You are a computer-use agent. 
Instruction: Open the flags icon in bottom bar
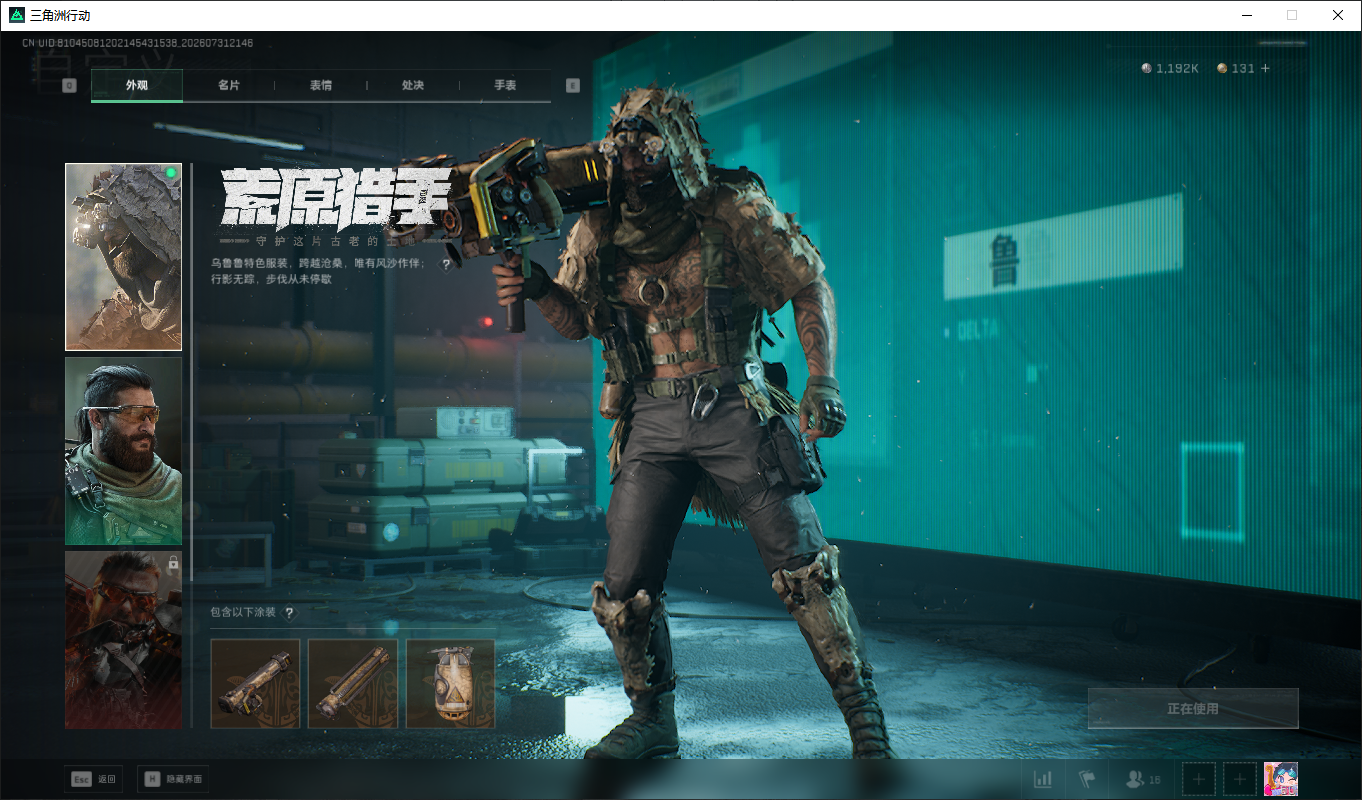click(x=1087, y=779)
